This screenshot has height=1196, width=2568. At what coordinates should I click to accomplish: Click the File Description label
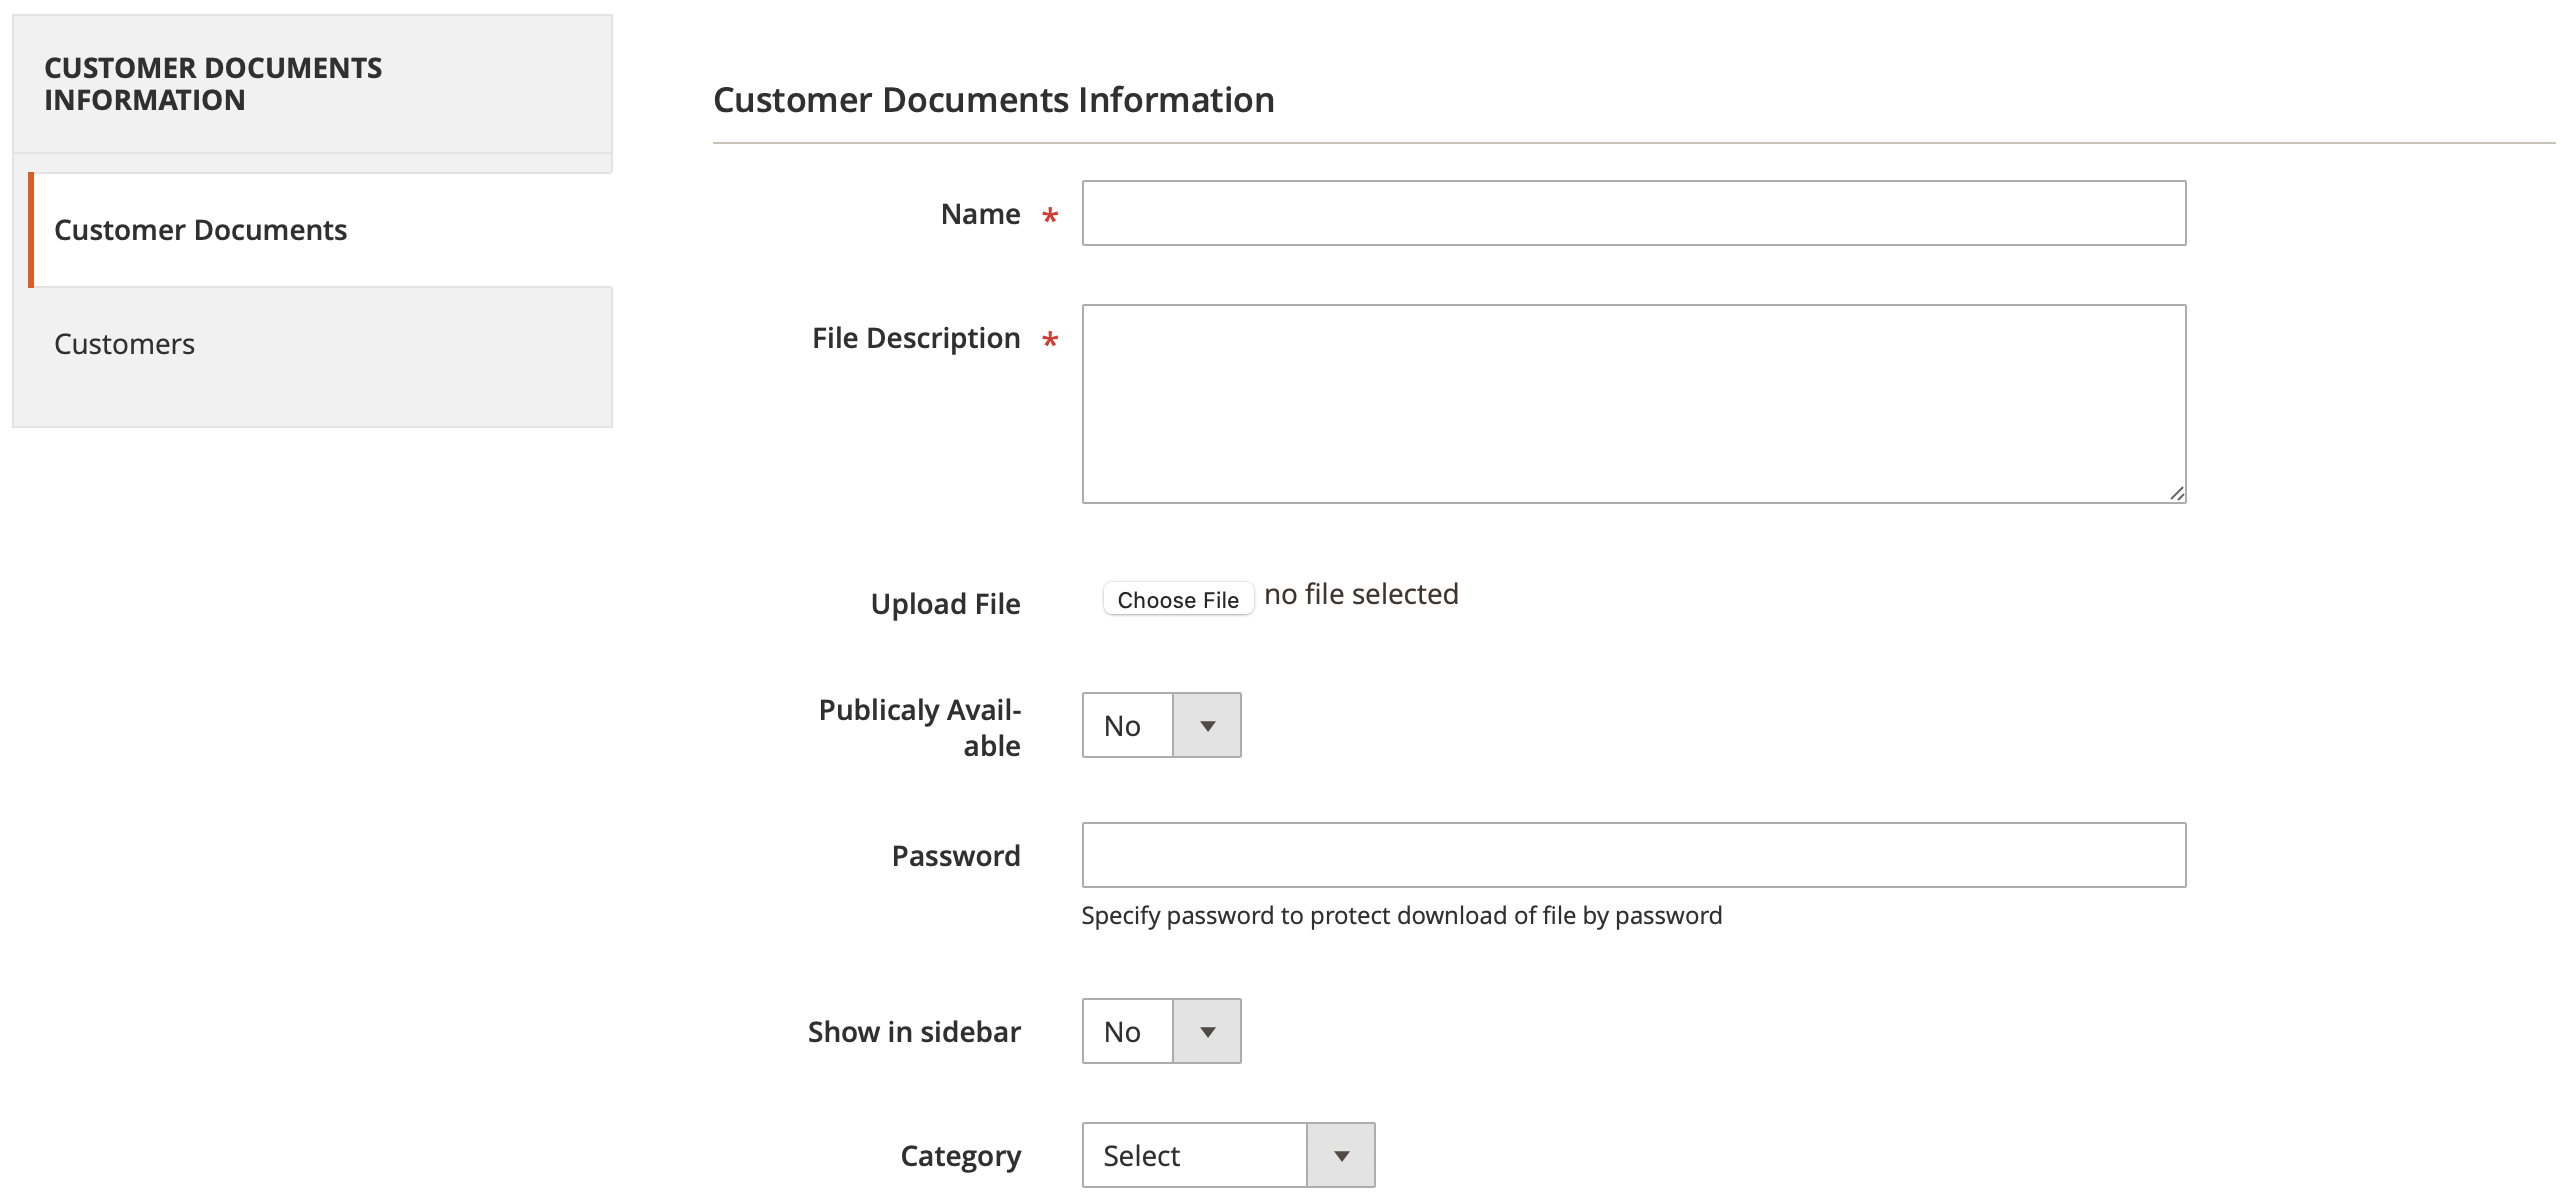[916, 338]
